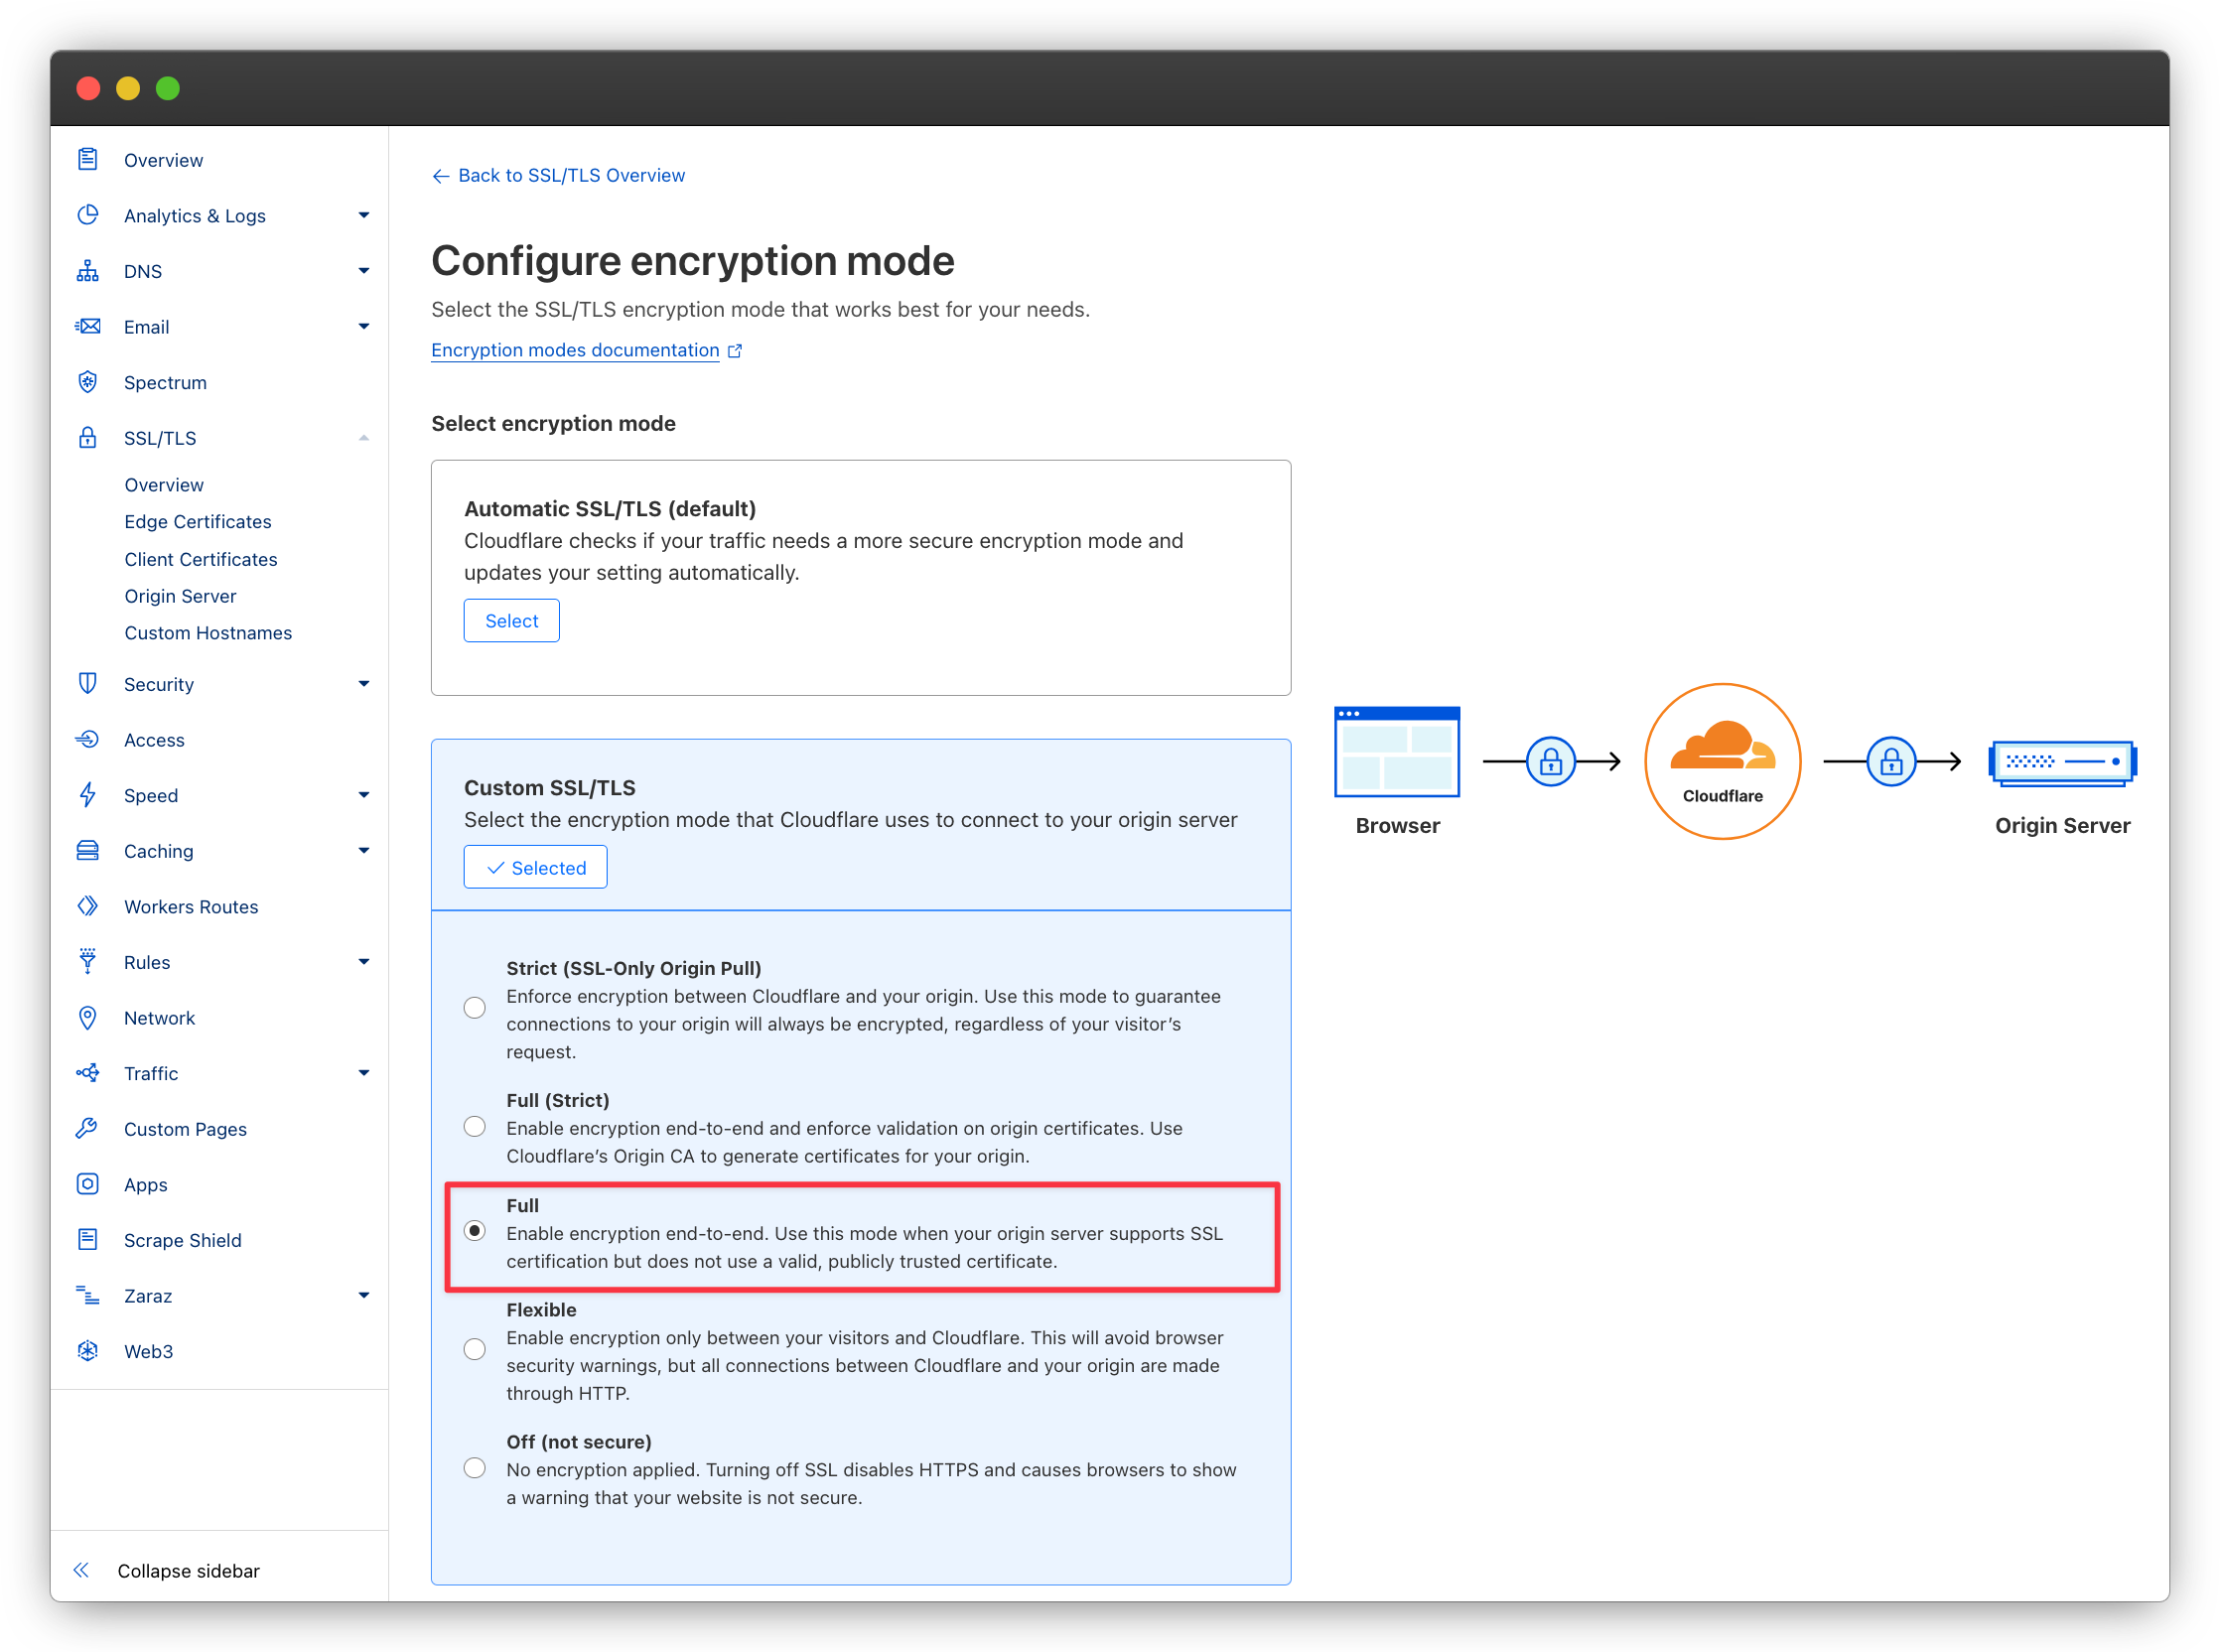The width and height of the screenshot is (2220, 1652).
Task: Open SSL/TLS Overview submenu item
Action: coord(164,485)
